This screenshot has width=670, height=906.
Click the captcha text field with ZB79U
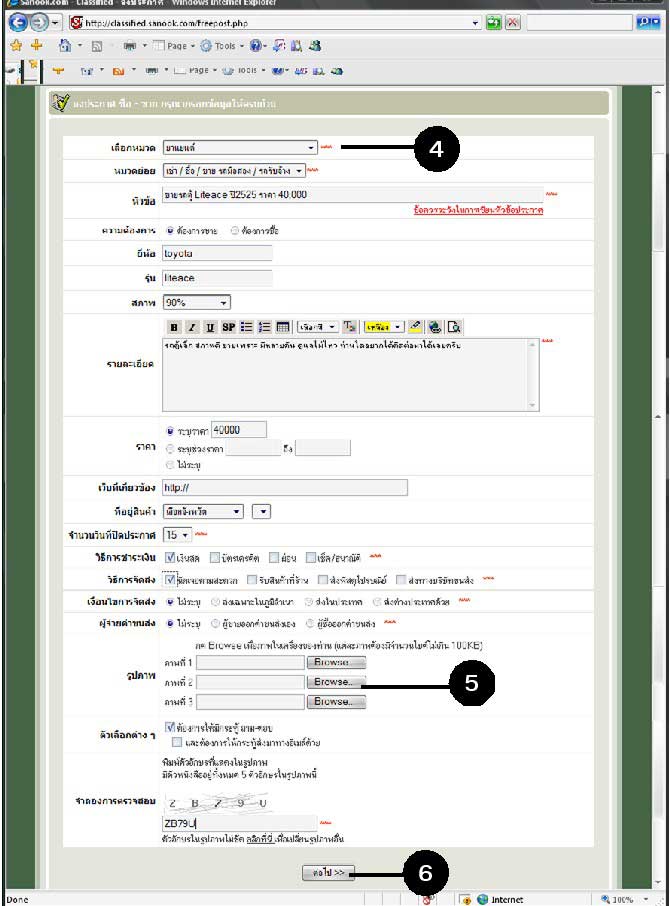point(240,823)
